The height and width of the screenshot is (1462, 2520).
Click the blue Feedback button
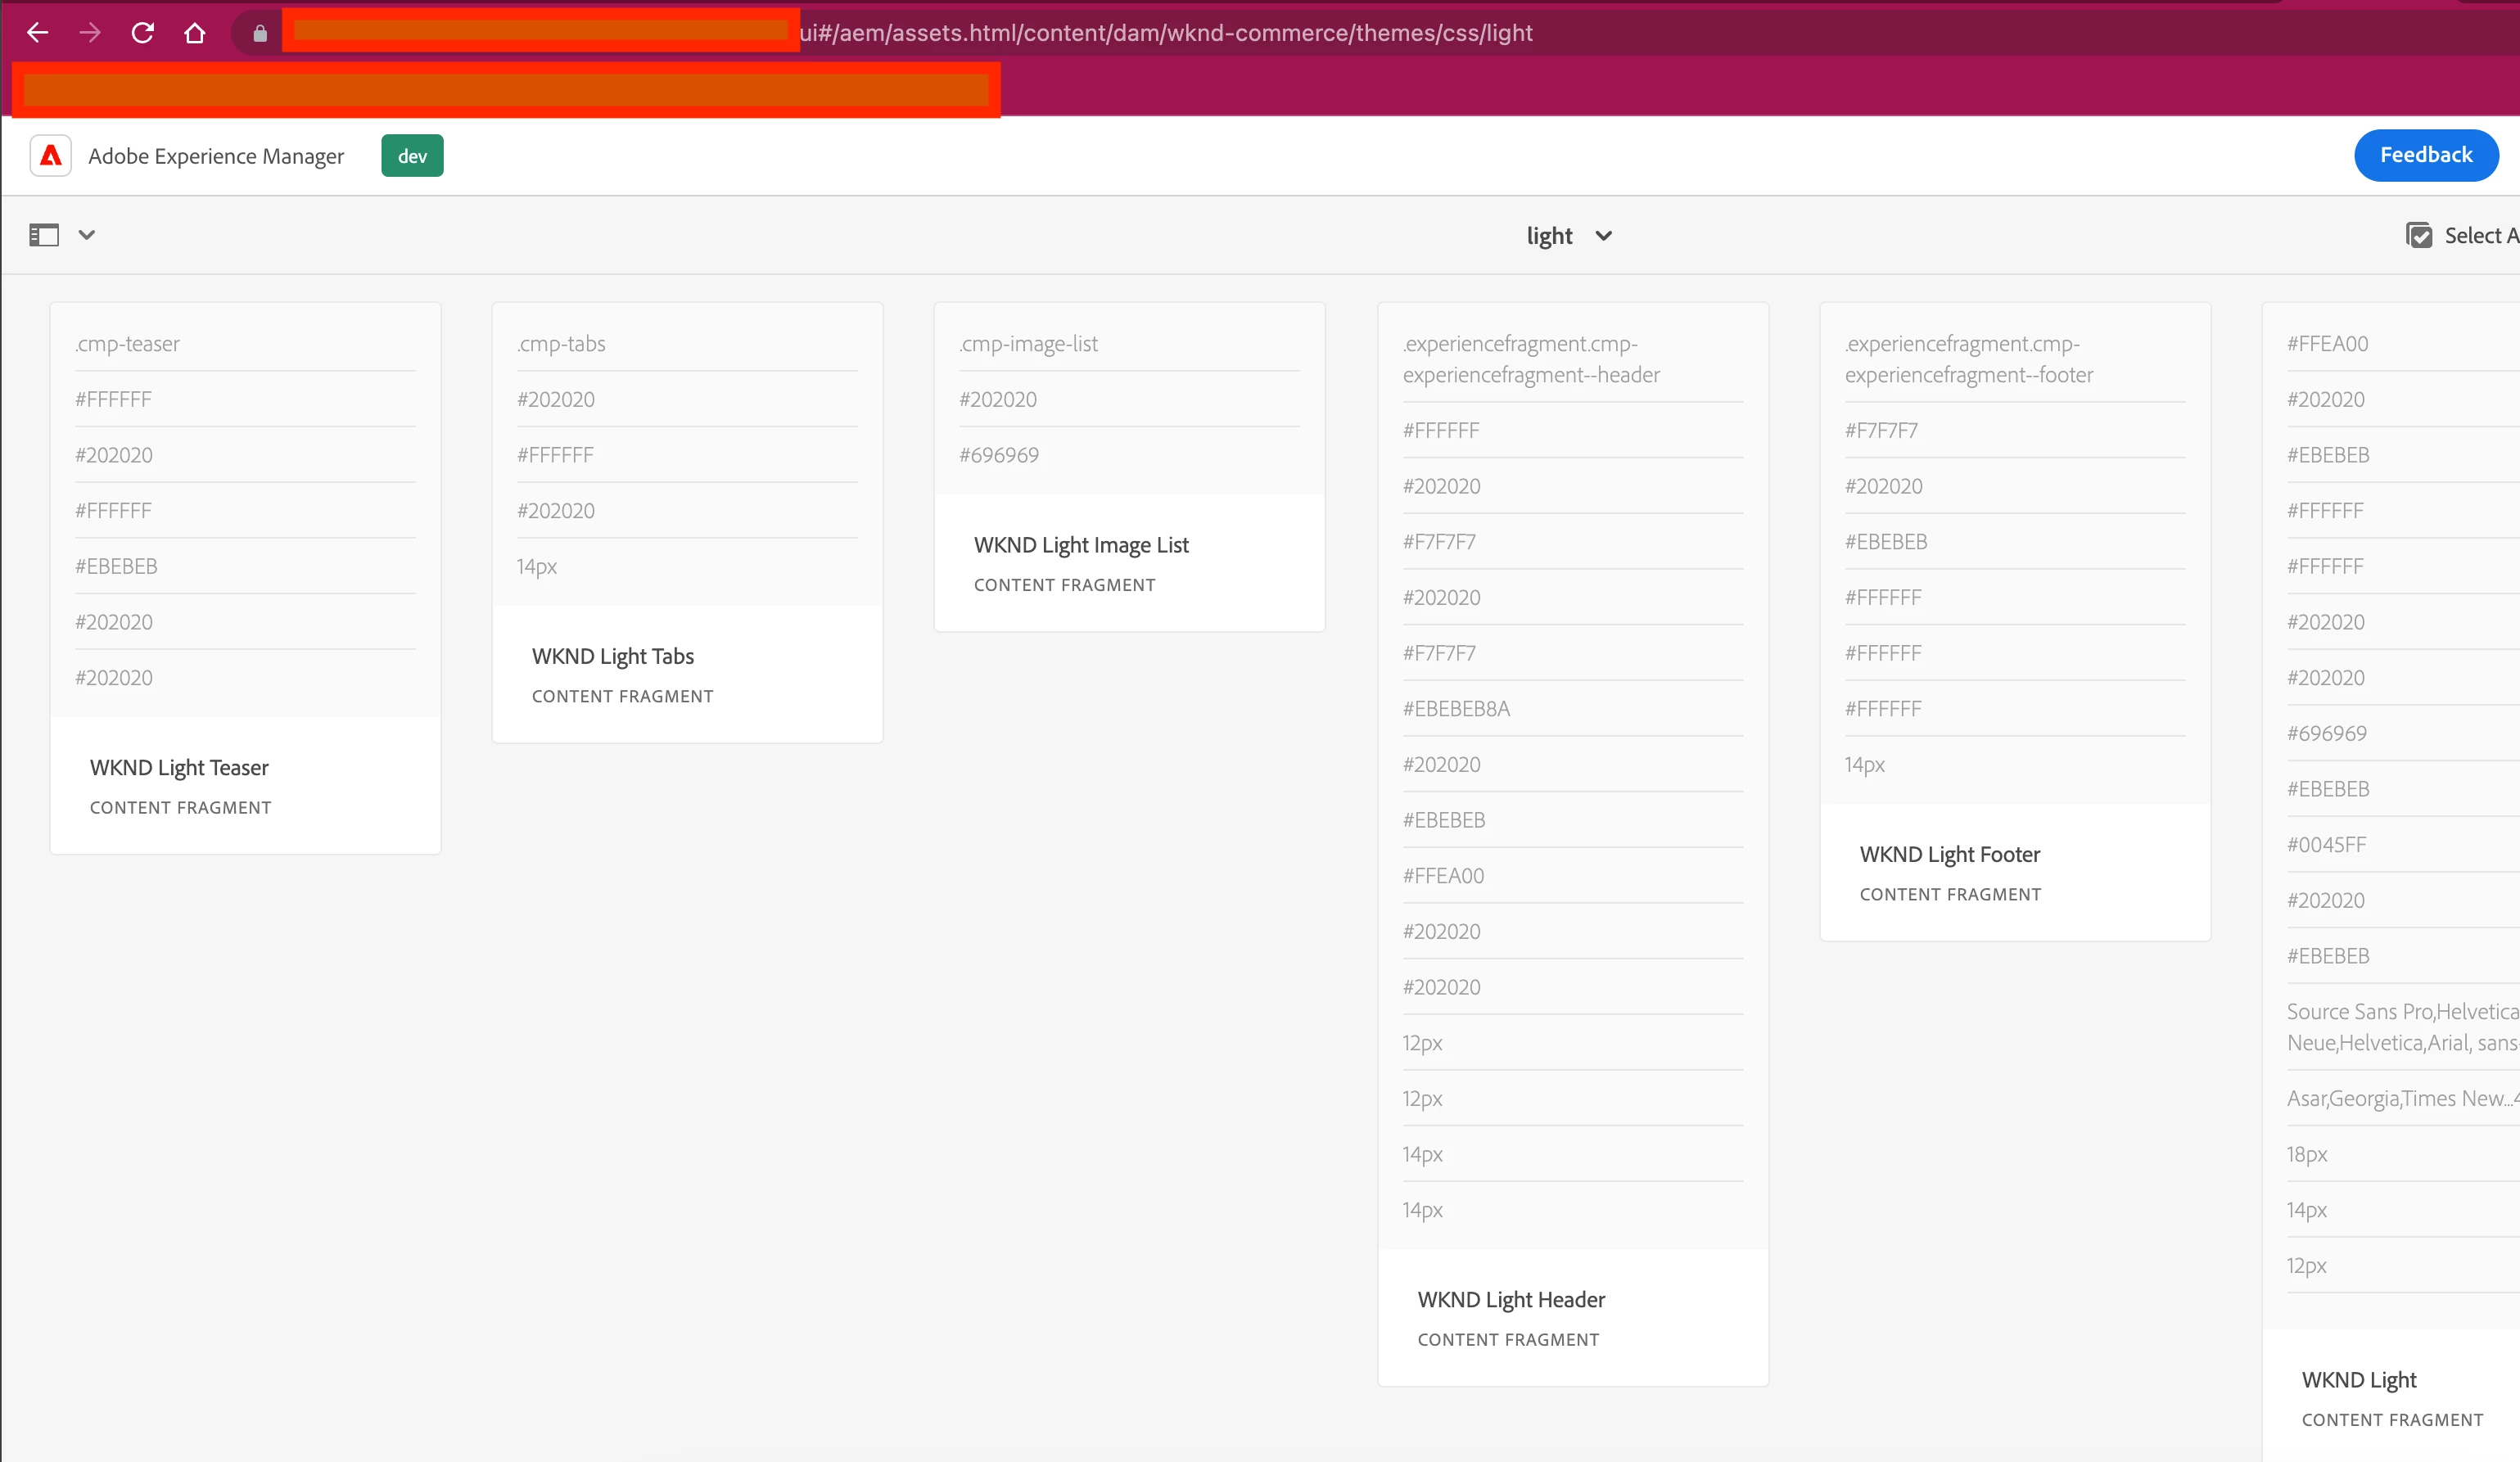[2425, 155]
